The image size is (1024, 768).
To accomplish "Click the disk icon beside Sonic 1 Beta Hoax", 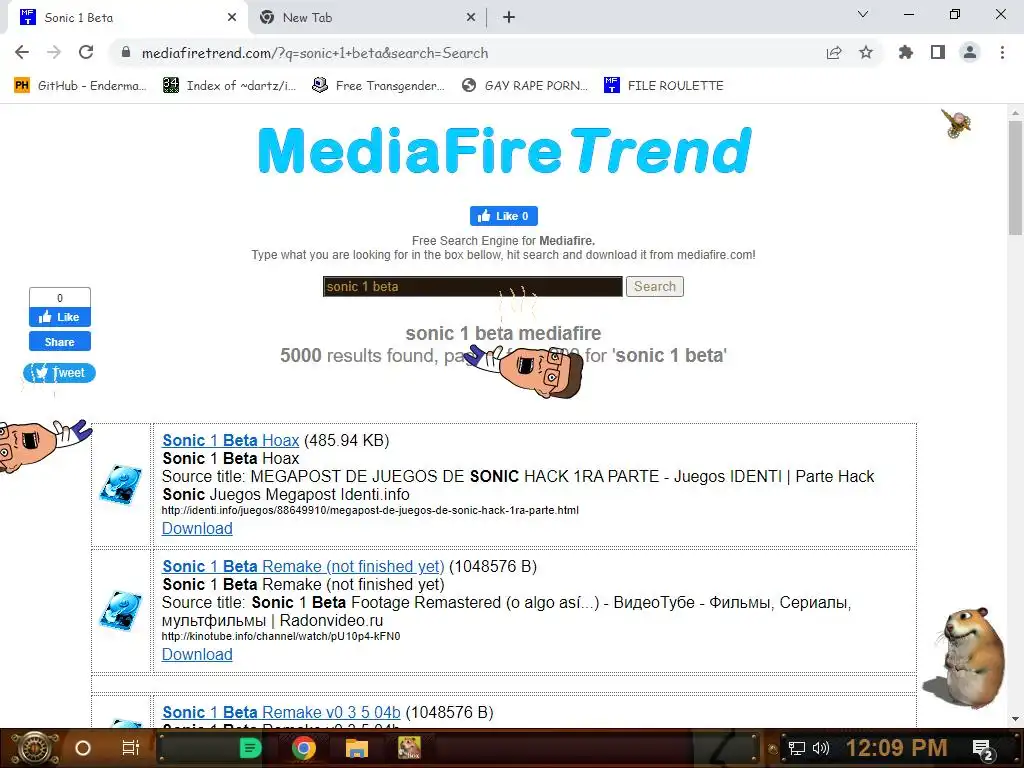I will pyautogui.click(x=121, y=485).
